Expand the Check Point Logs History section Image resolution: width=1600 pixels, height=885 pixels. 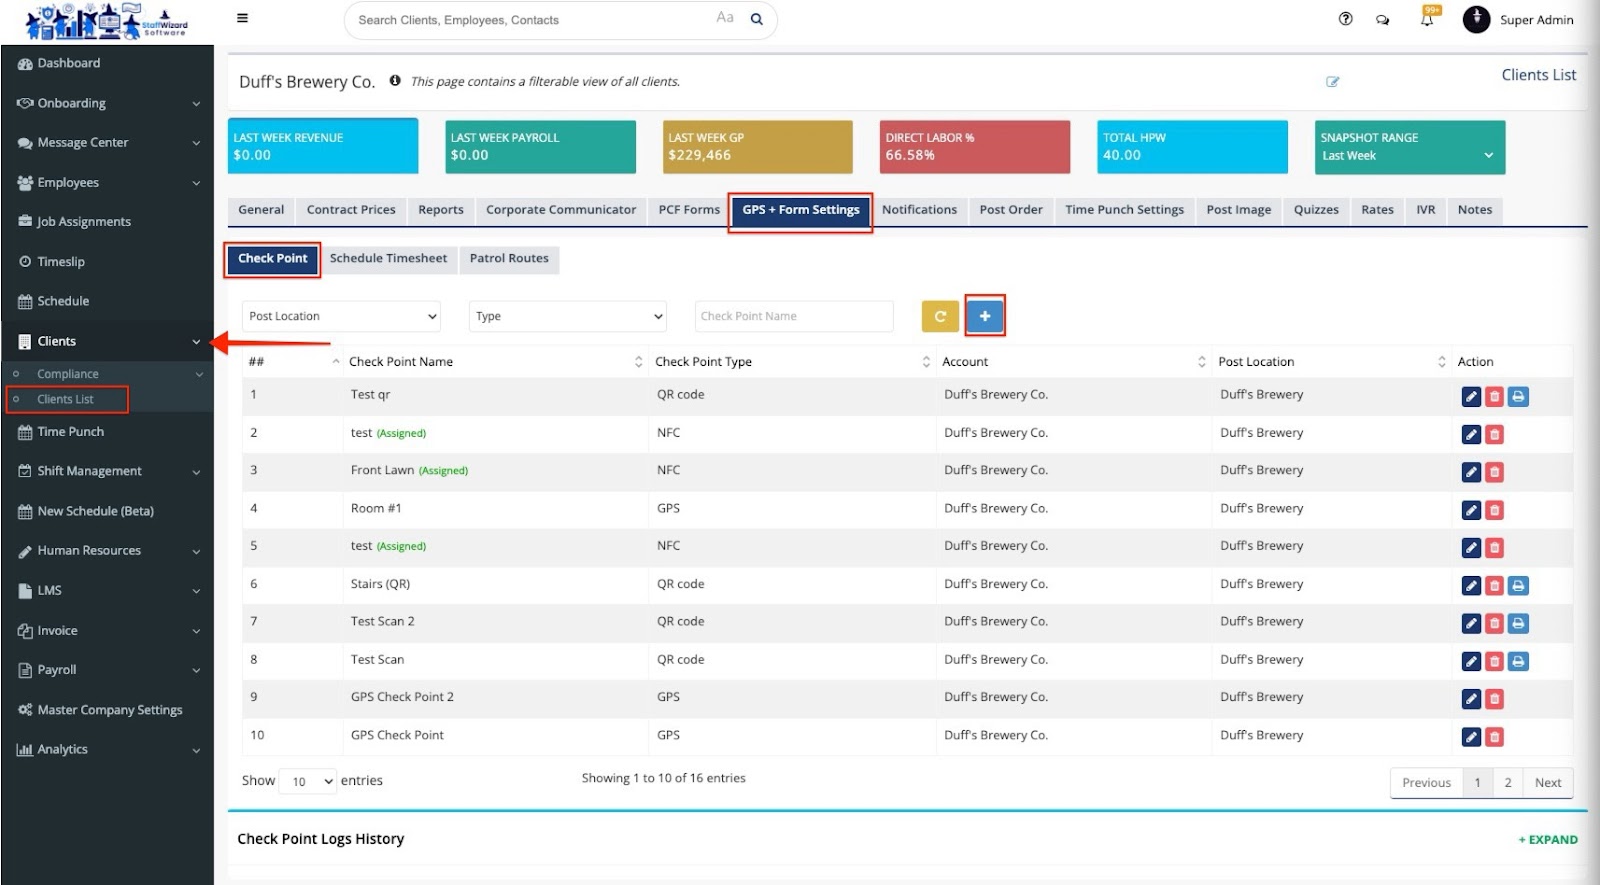point(1547,840)
